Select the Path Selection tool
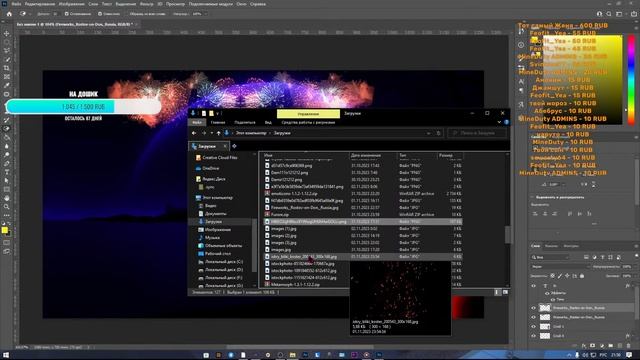Viewport: 640px width, 360px height. point(7,180)
